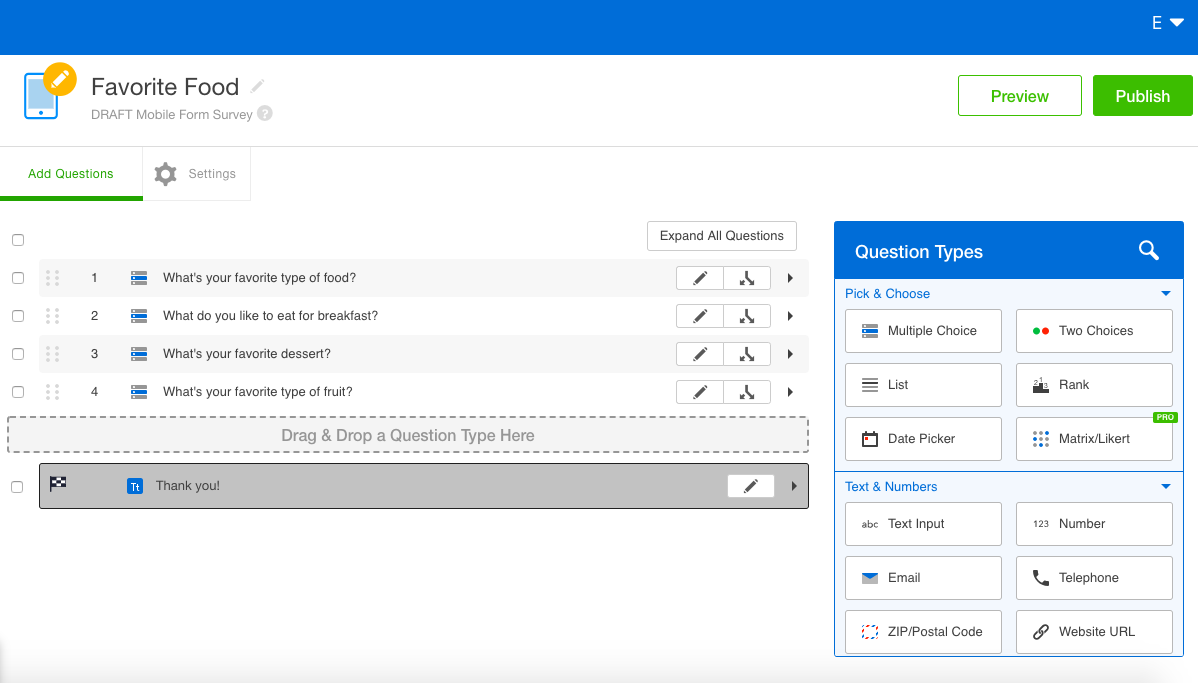Click branching icon for question 4
The width and height of the screenshot is (1198, 683).
tap(747, 392)
